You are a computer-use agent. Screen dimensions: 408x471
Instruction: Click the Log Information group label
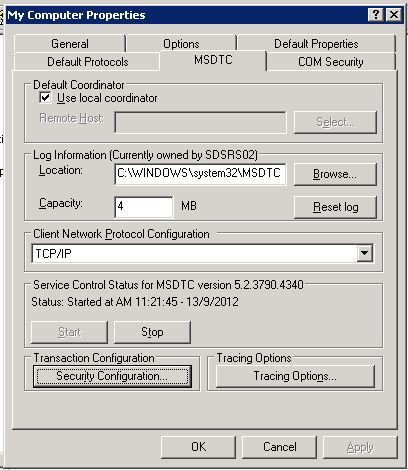[145, 155]
